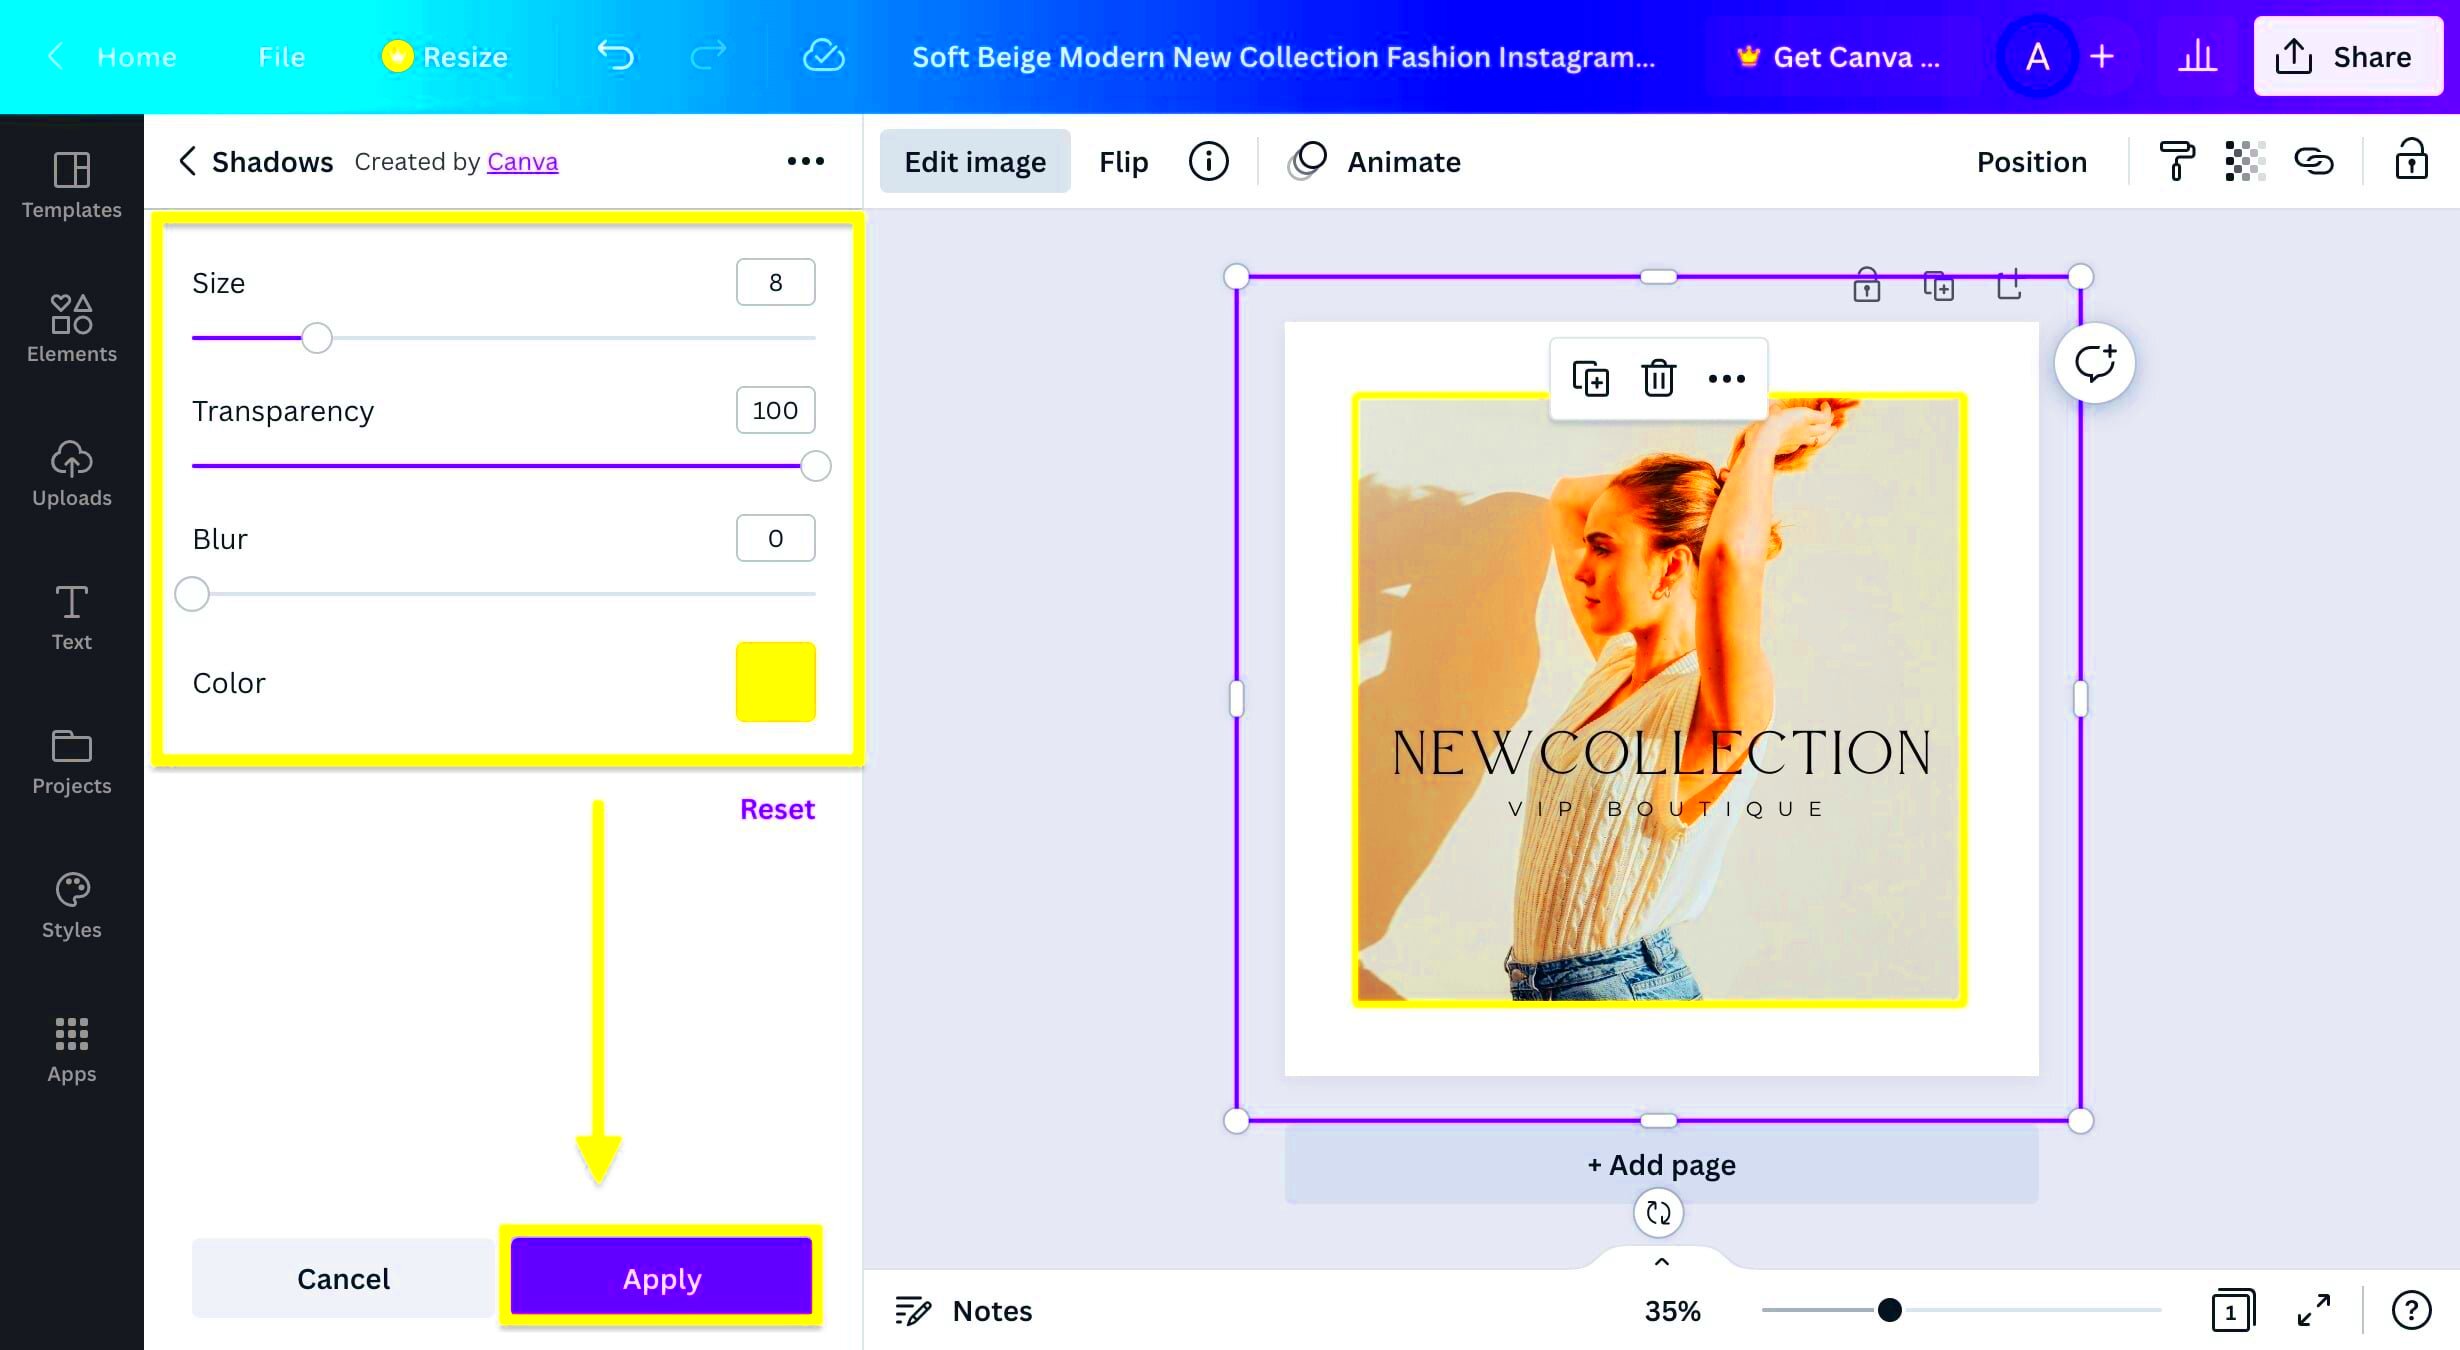This screenshot has height=1350, width=2460.
Task: Click the undo arrow icon
Action: tap(617, 57)
